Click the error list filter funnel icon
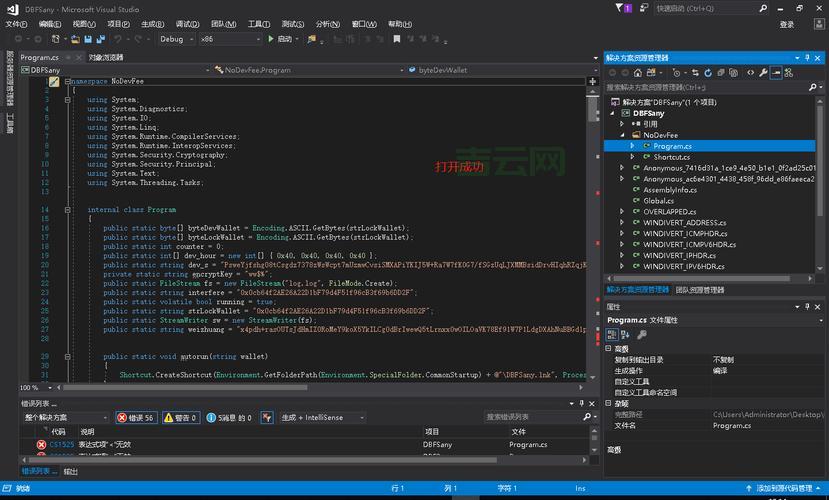 (x=268, y=417)
